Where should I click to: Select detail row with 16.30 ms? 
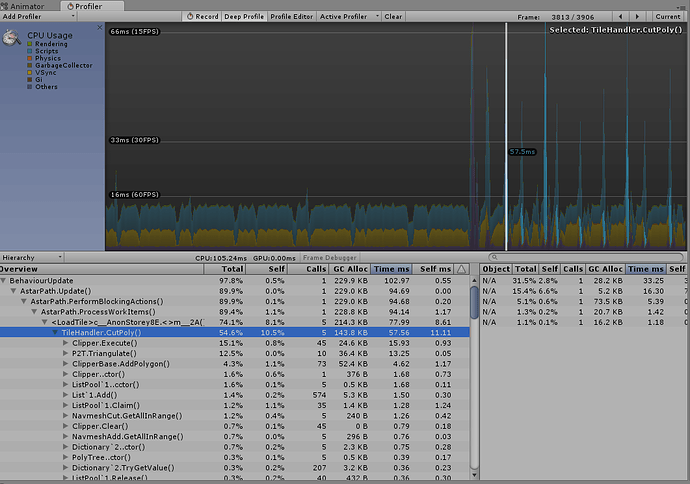584,291
